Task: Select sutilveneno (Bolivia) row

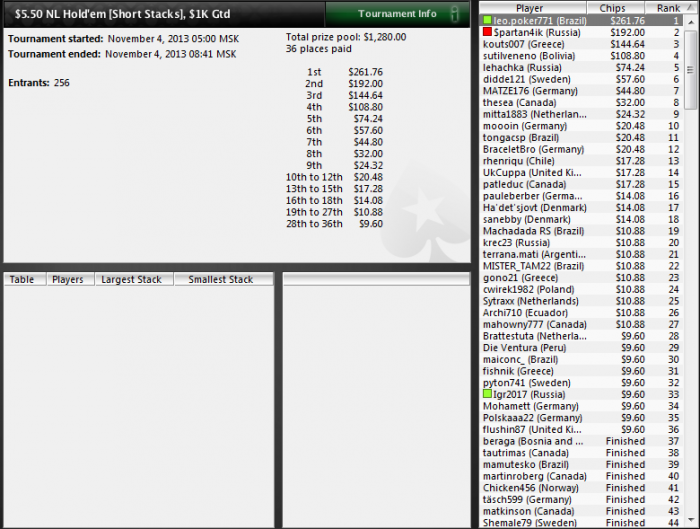Action: tap(581, 55)
